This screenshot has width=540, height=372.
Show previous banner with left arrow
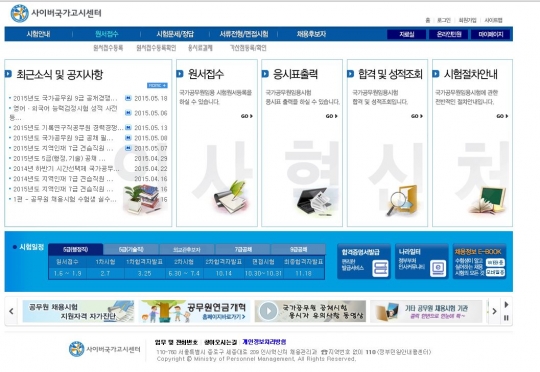click(x=11, y=311)
